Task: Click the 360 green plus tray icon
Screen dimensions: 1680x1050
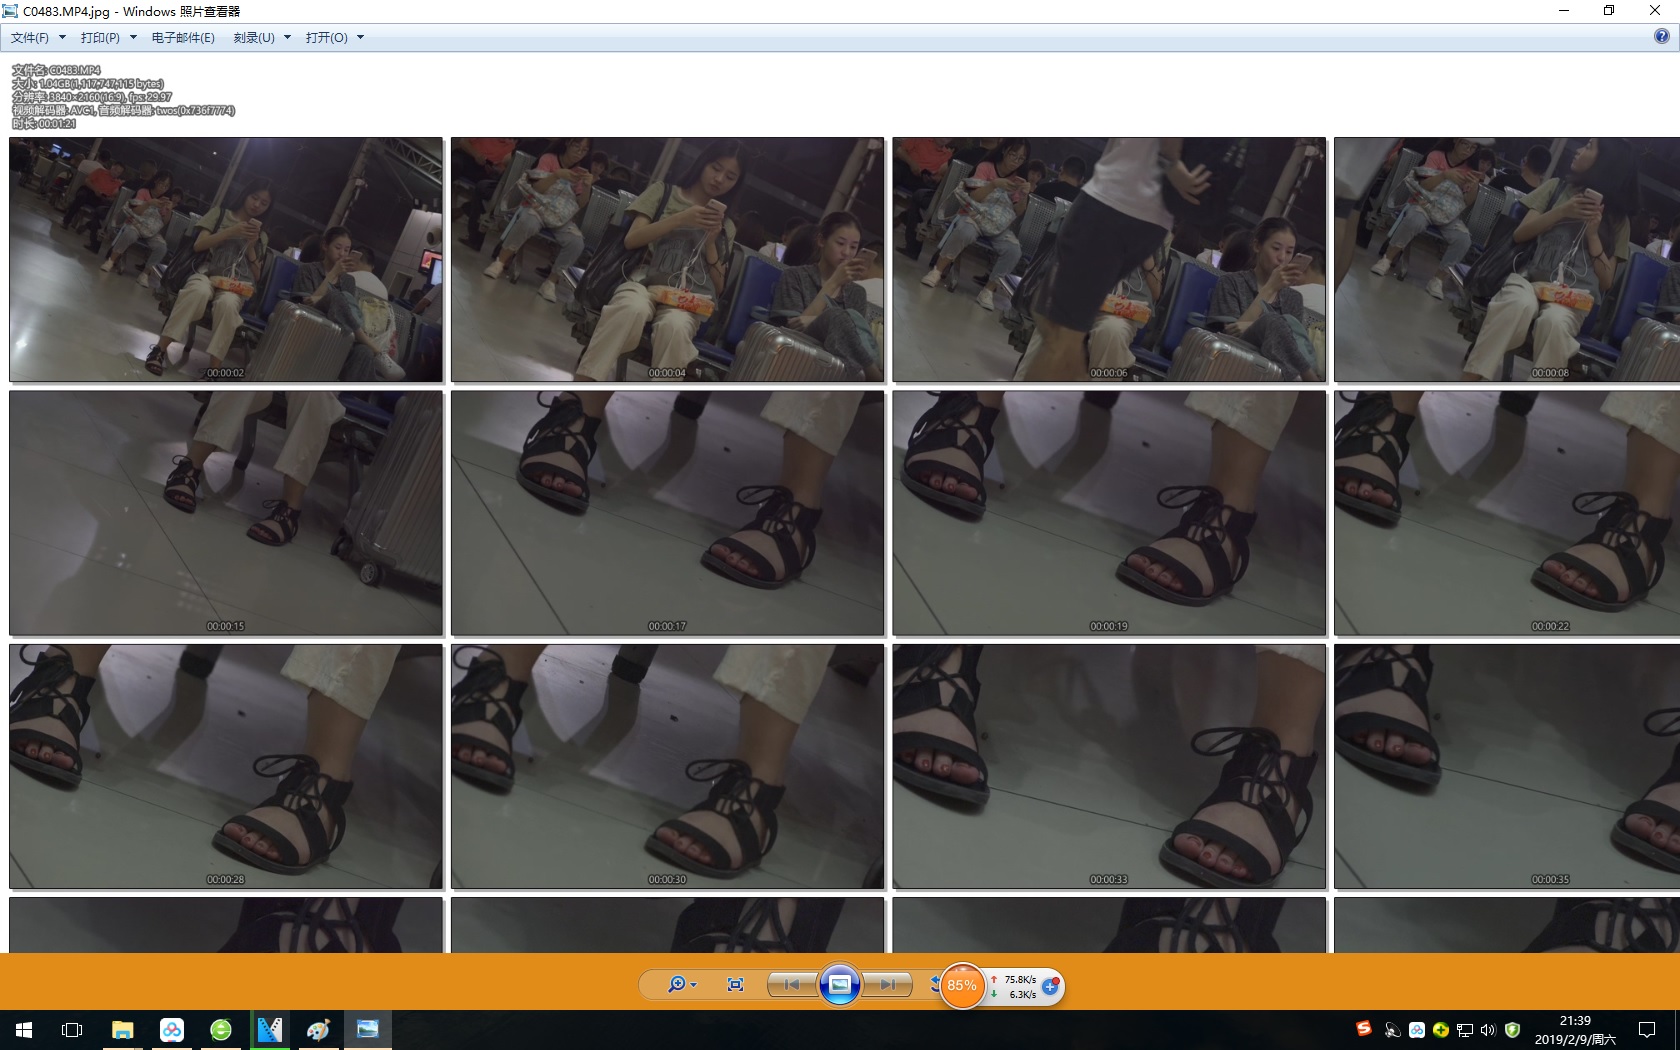Action: click(1441, 1030)
